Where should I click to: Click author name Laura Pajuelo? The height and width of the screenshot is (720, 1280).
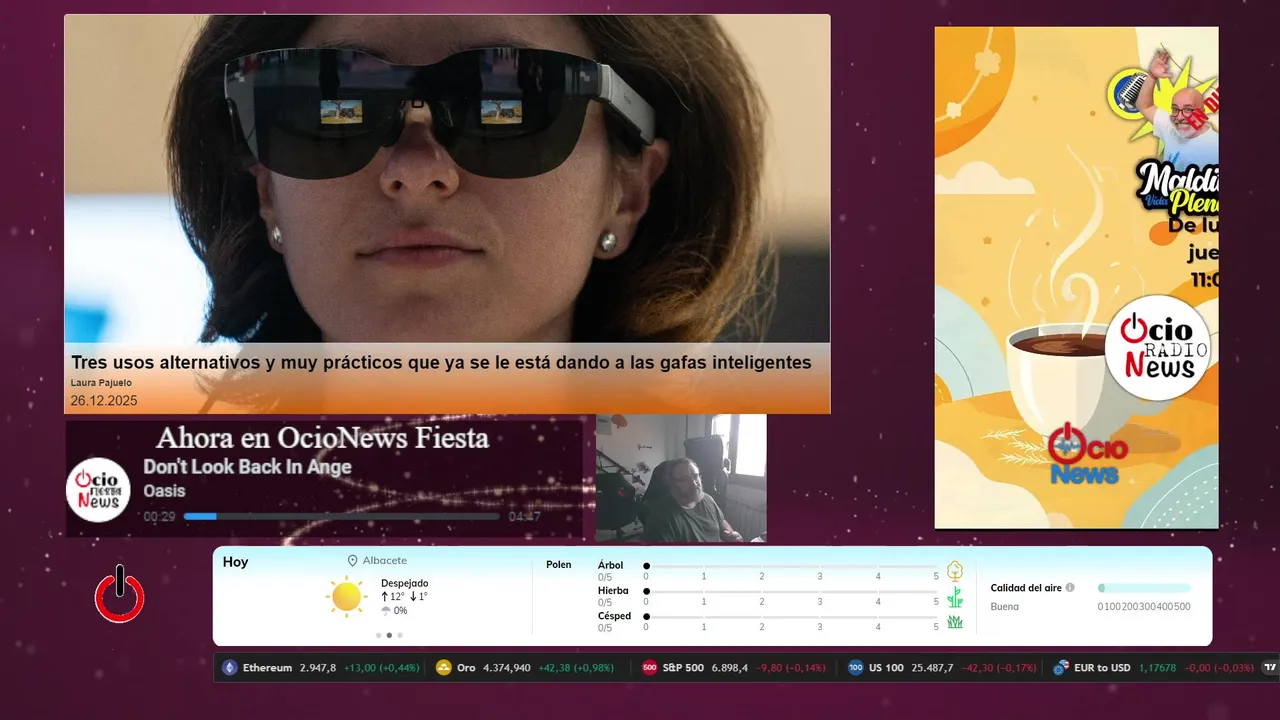point(101,383)
